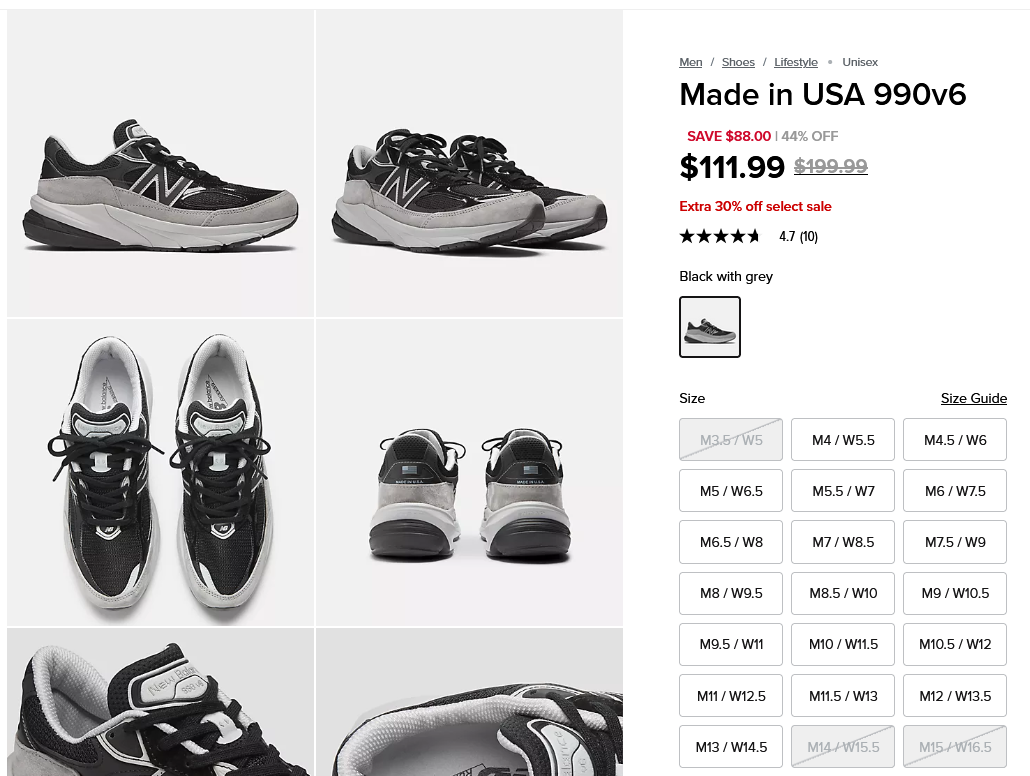1030x776 pixels.
Task: View the side profile shoe image
Action: tap(160, 164)
